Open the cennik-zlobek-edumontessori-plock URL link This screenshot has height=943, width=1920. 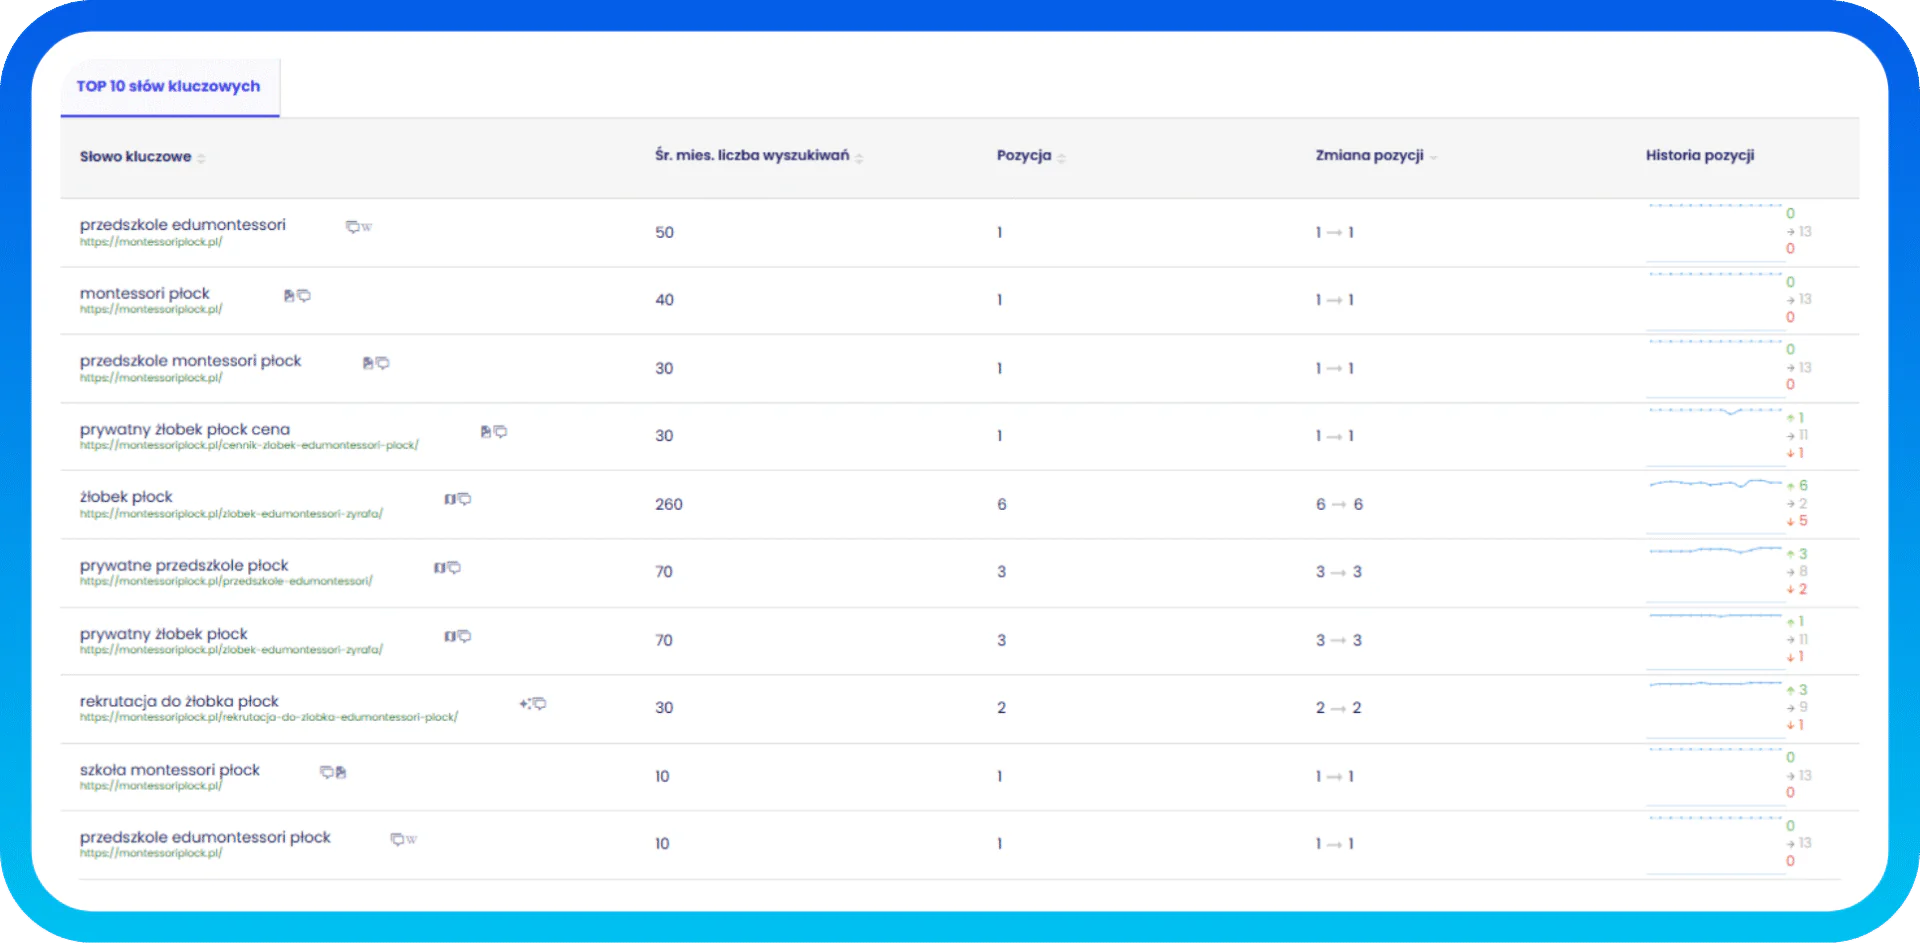pyautogui.click(x=249, y=445)
